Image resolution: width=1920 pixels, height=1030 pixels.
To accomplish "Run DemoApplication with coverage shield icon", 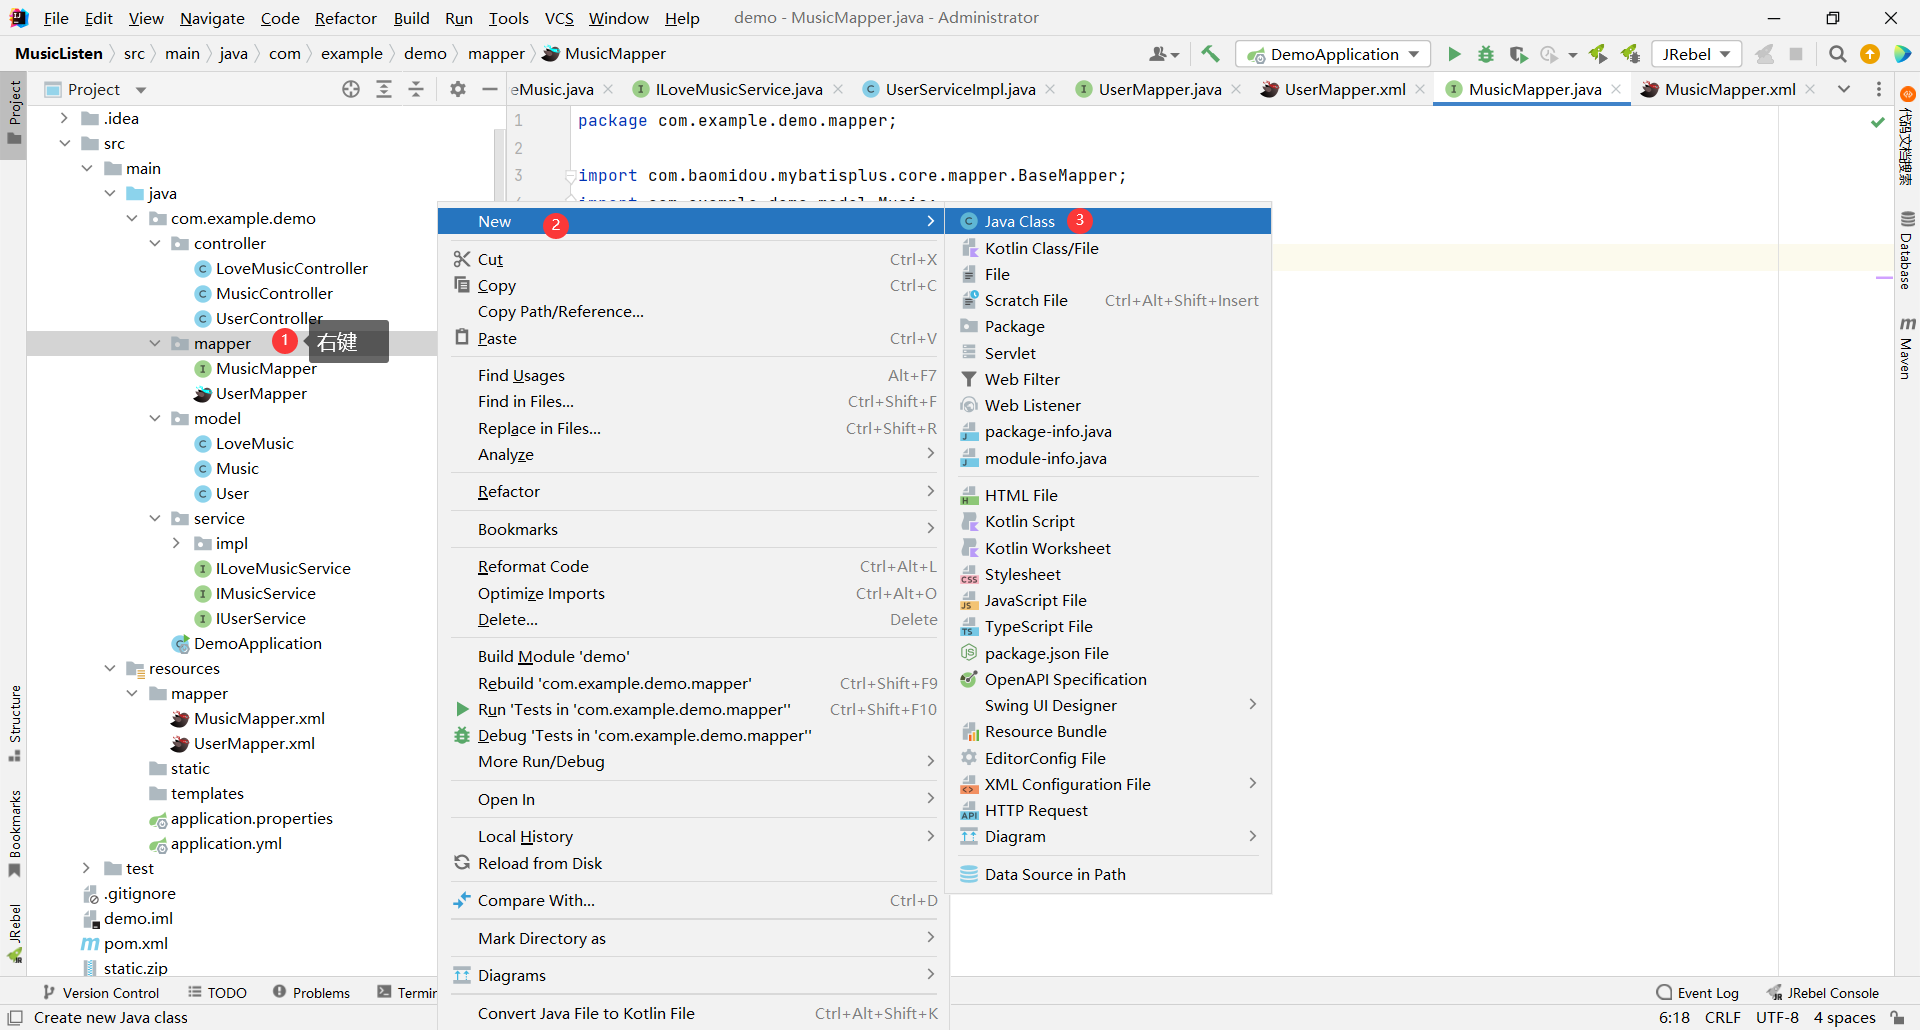I will pyautogui.click(x=1518, y=54).
